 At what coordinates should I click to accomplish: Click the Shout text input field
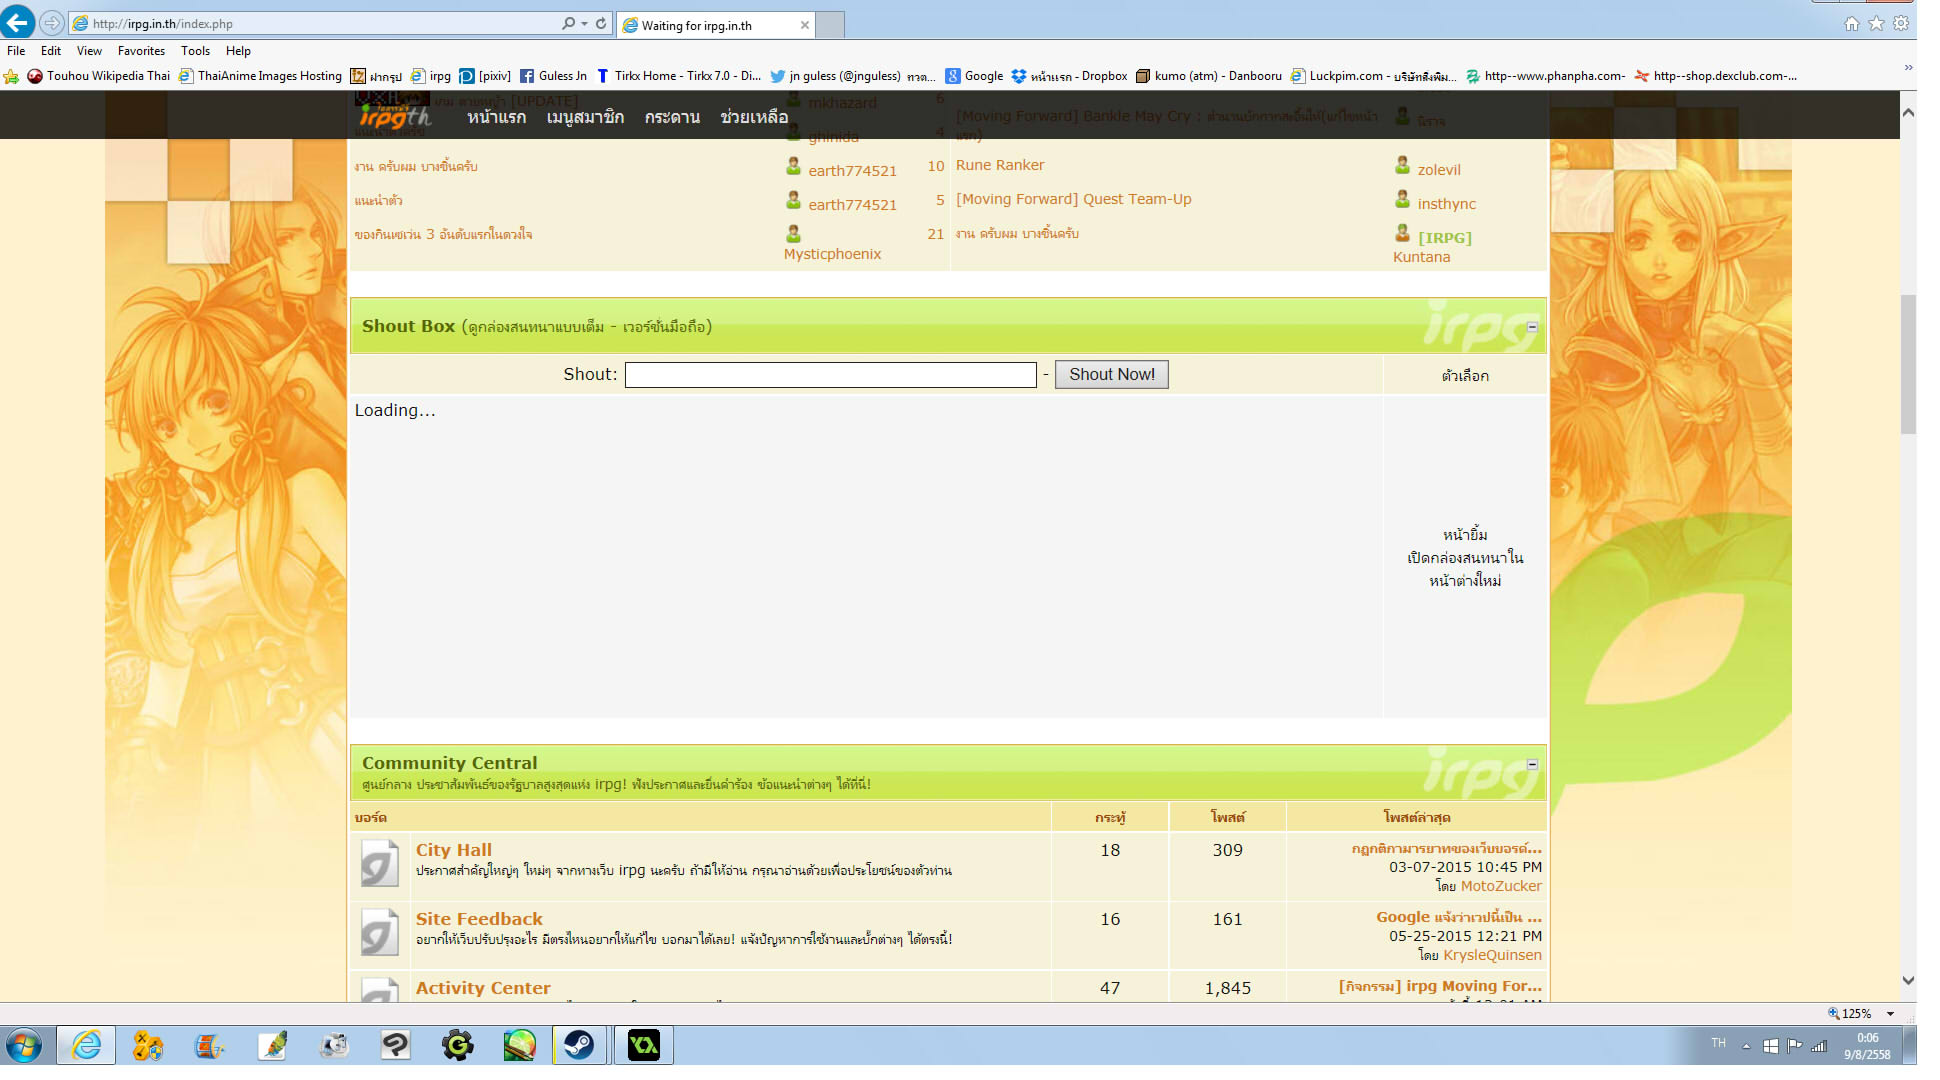pos(830,375)
